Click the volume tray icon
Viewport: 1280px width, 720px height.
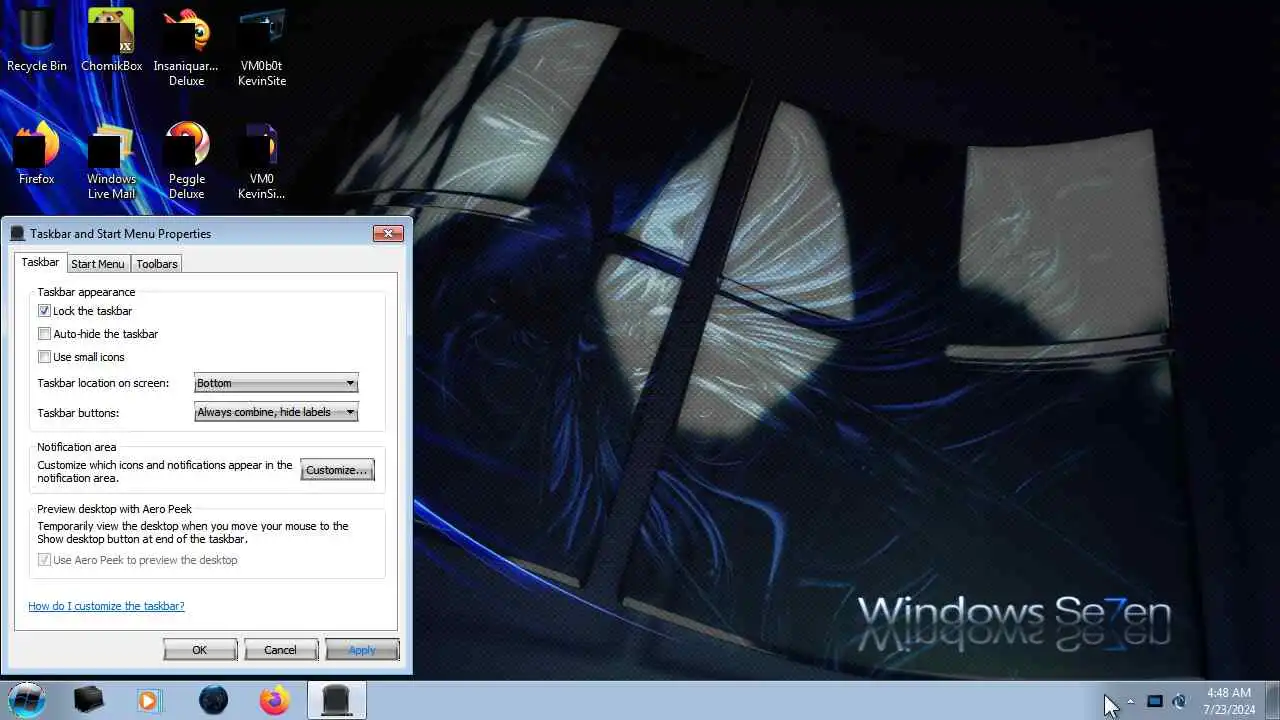coord(1180,701)
